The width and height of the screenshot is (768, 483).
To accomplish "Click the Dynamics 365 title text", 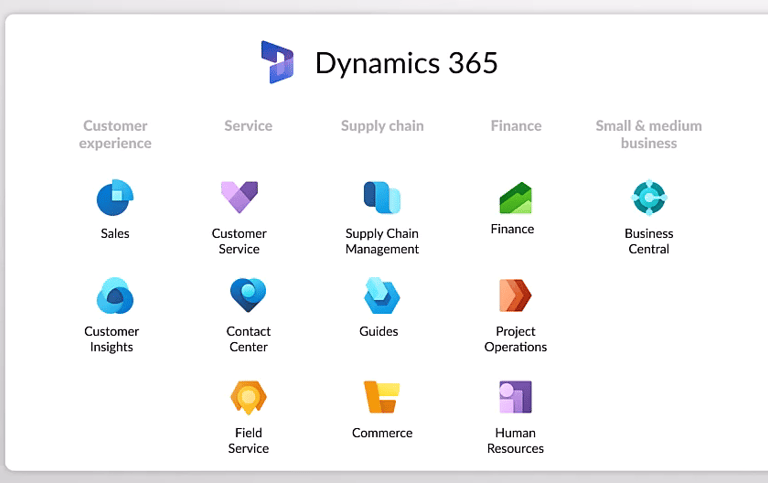I will click(x=407, y=63).
